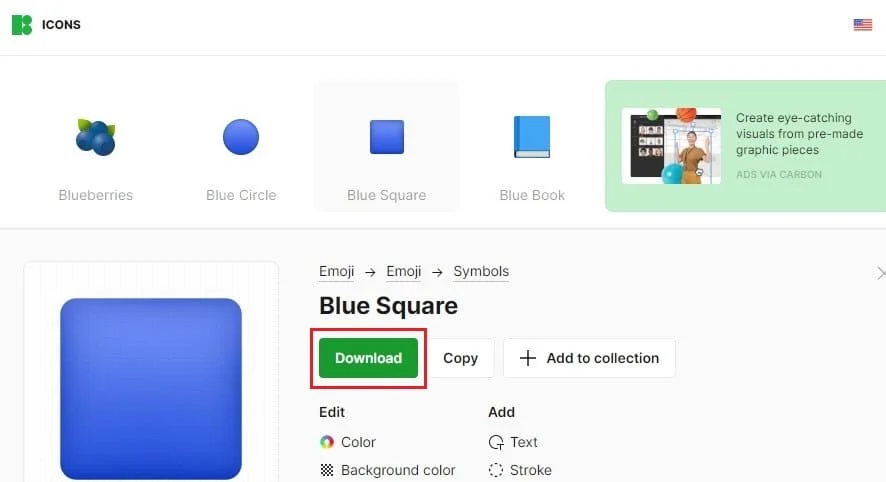The image size is (886, 482).
Task: Click the Carbon ad image
Action: pos(671,146)
